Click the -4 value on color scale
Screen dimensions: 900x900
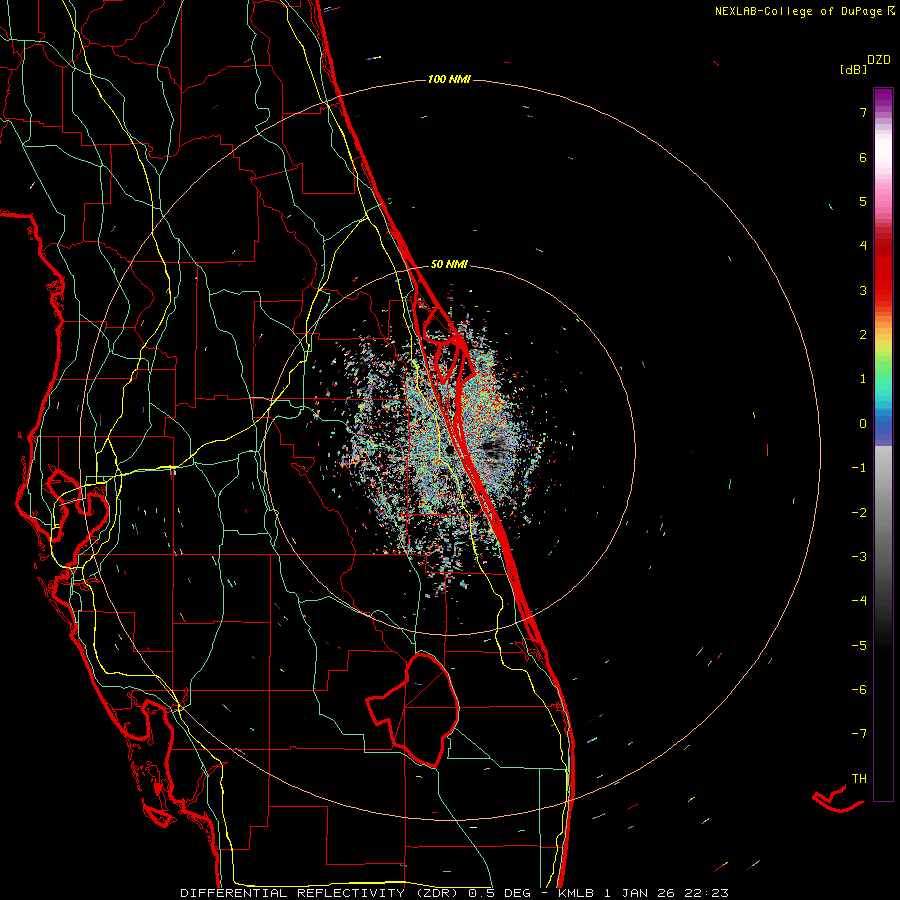coord(859,601)
